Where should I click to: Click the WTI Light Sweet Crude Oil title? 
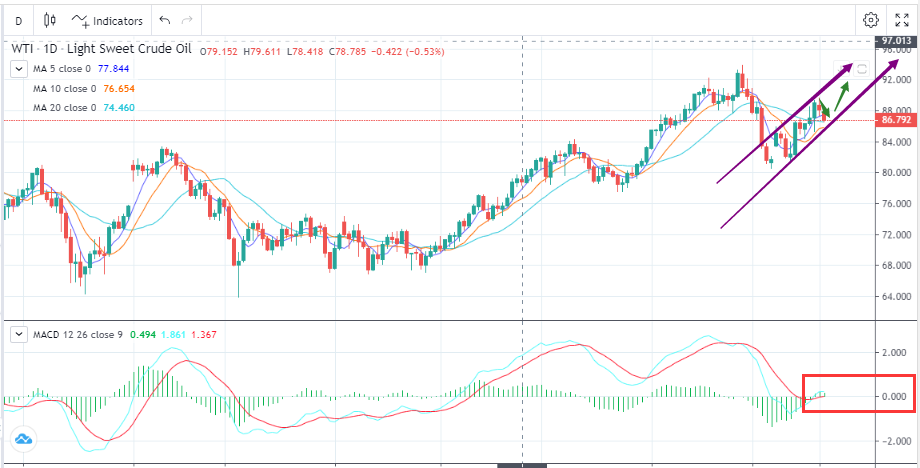click(102, 50)
